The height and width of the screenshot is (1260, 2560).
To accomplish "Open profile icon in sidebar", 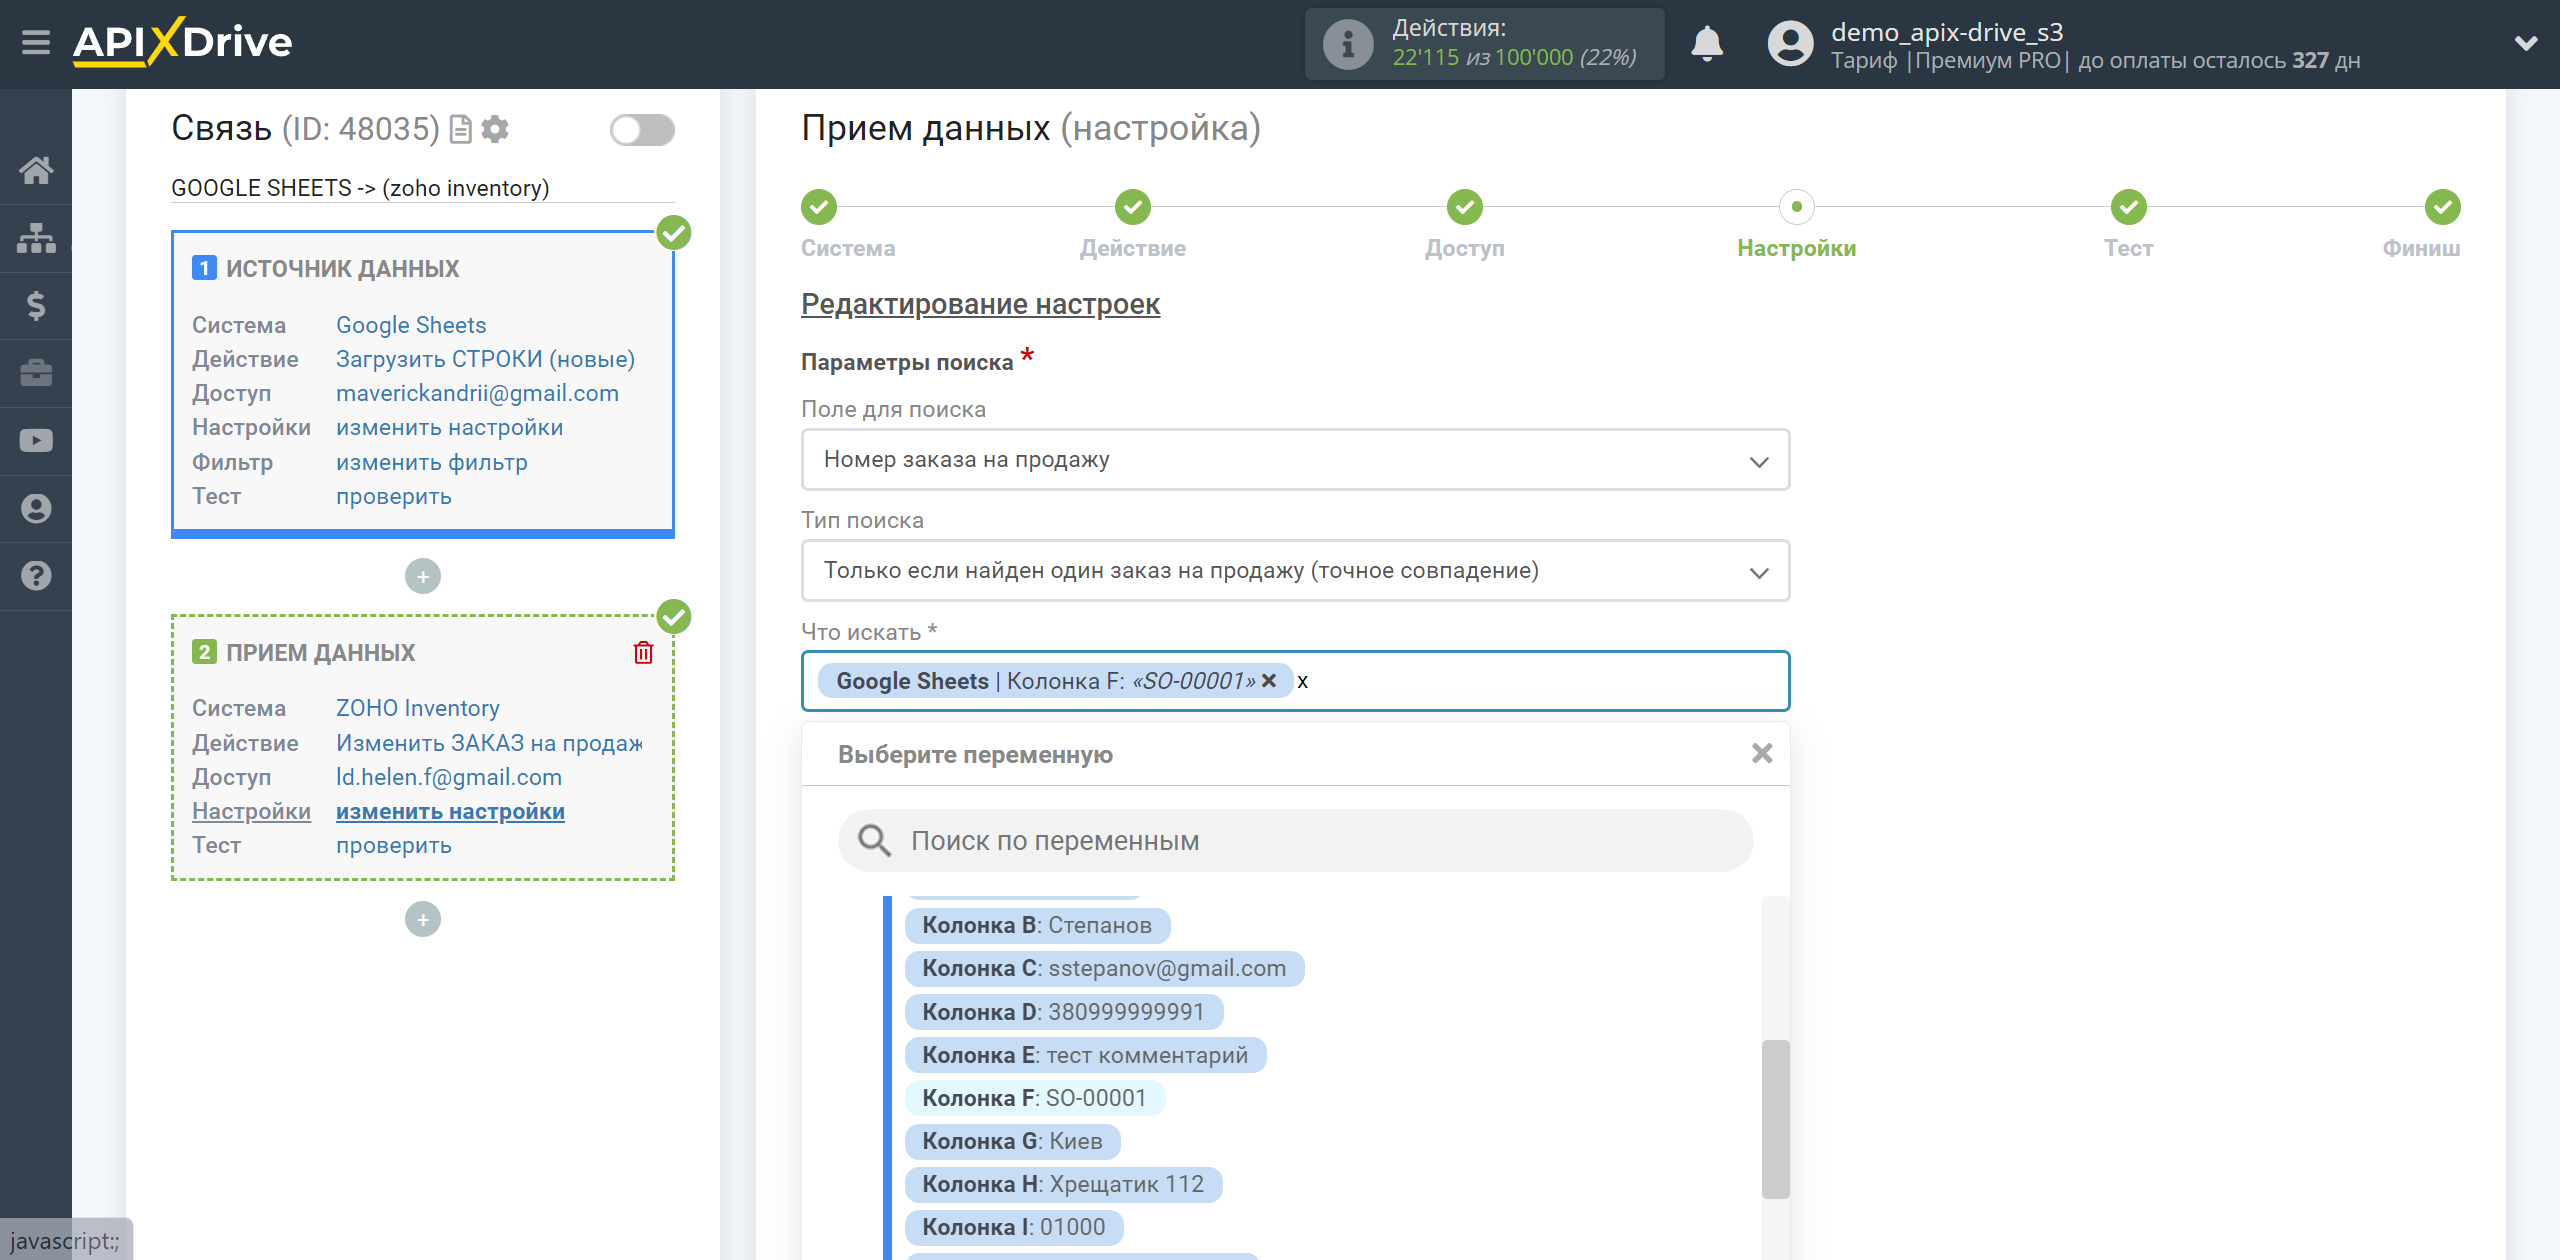I will 36,508.
